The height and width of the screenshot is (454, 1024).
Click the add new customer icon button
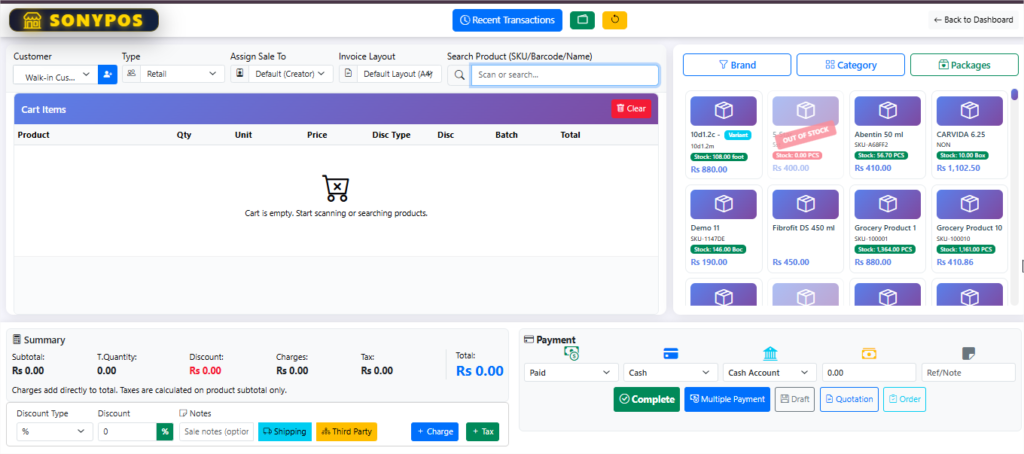[x=107, y=74]
